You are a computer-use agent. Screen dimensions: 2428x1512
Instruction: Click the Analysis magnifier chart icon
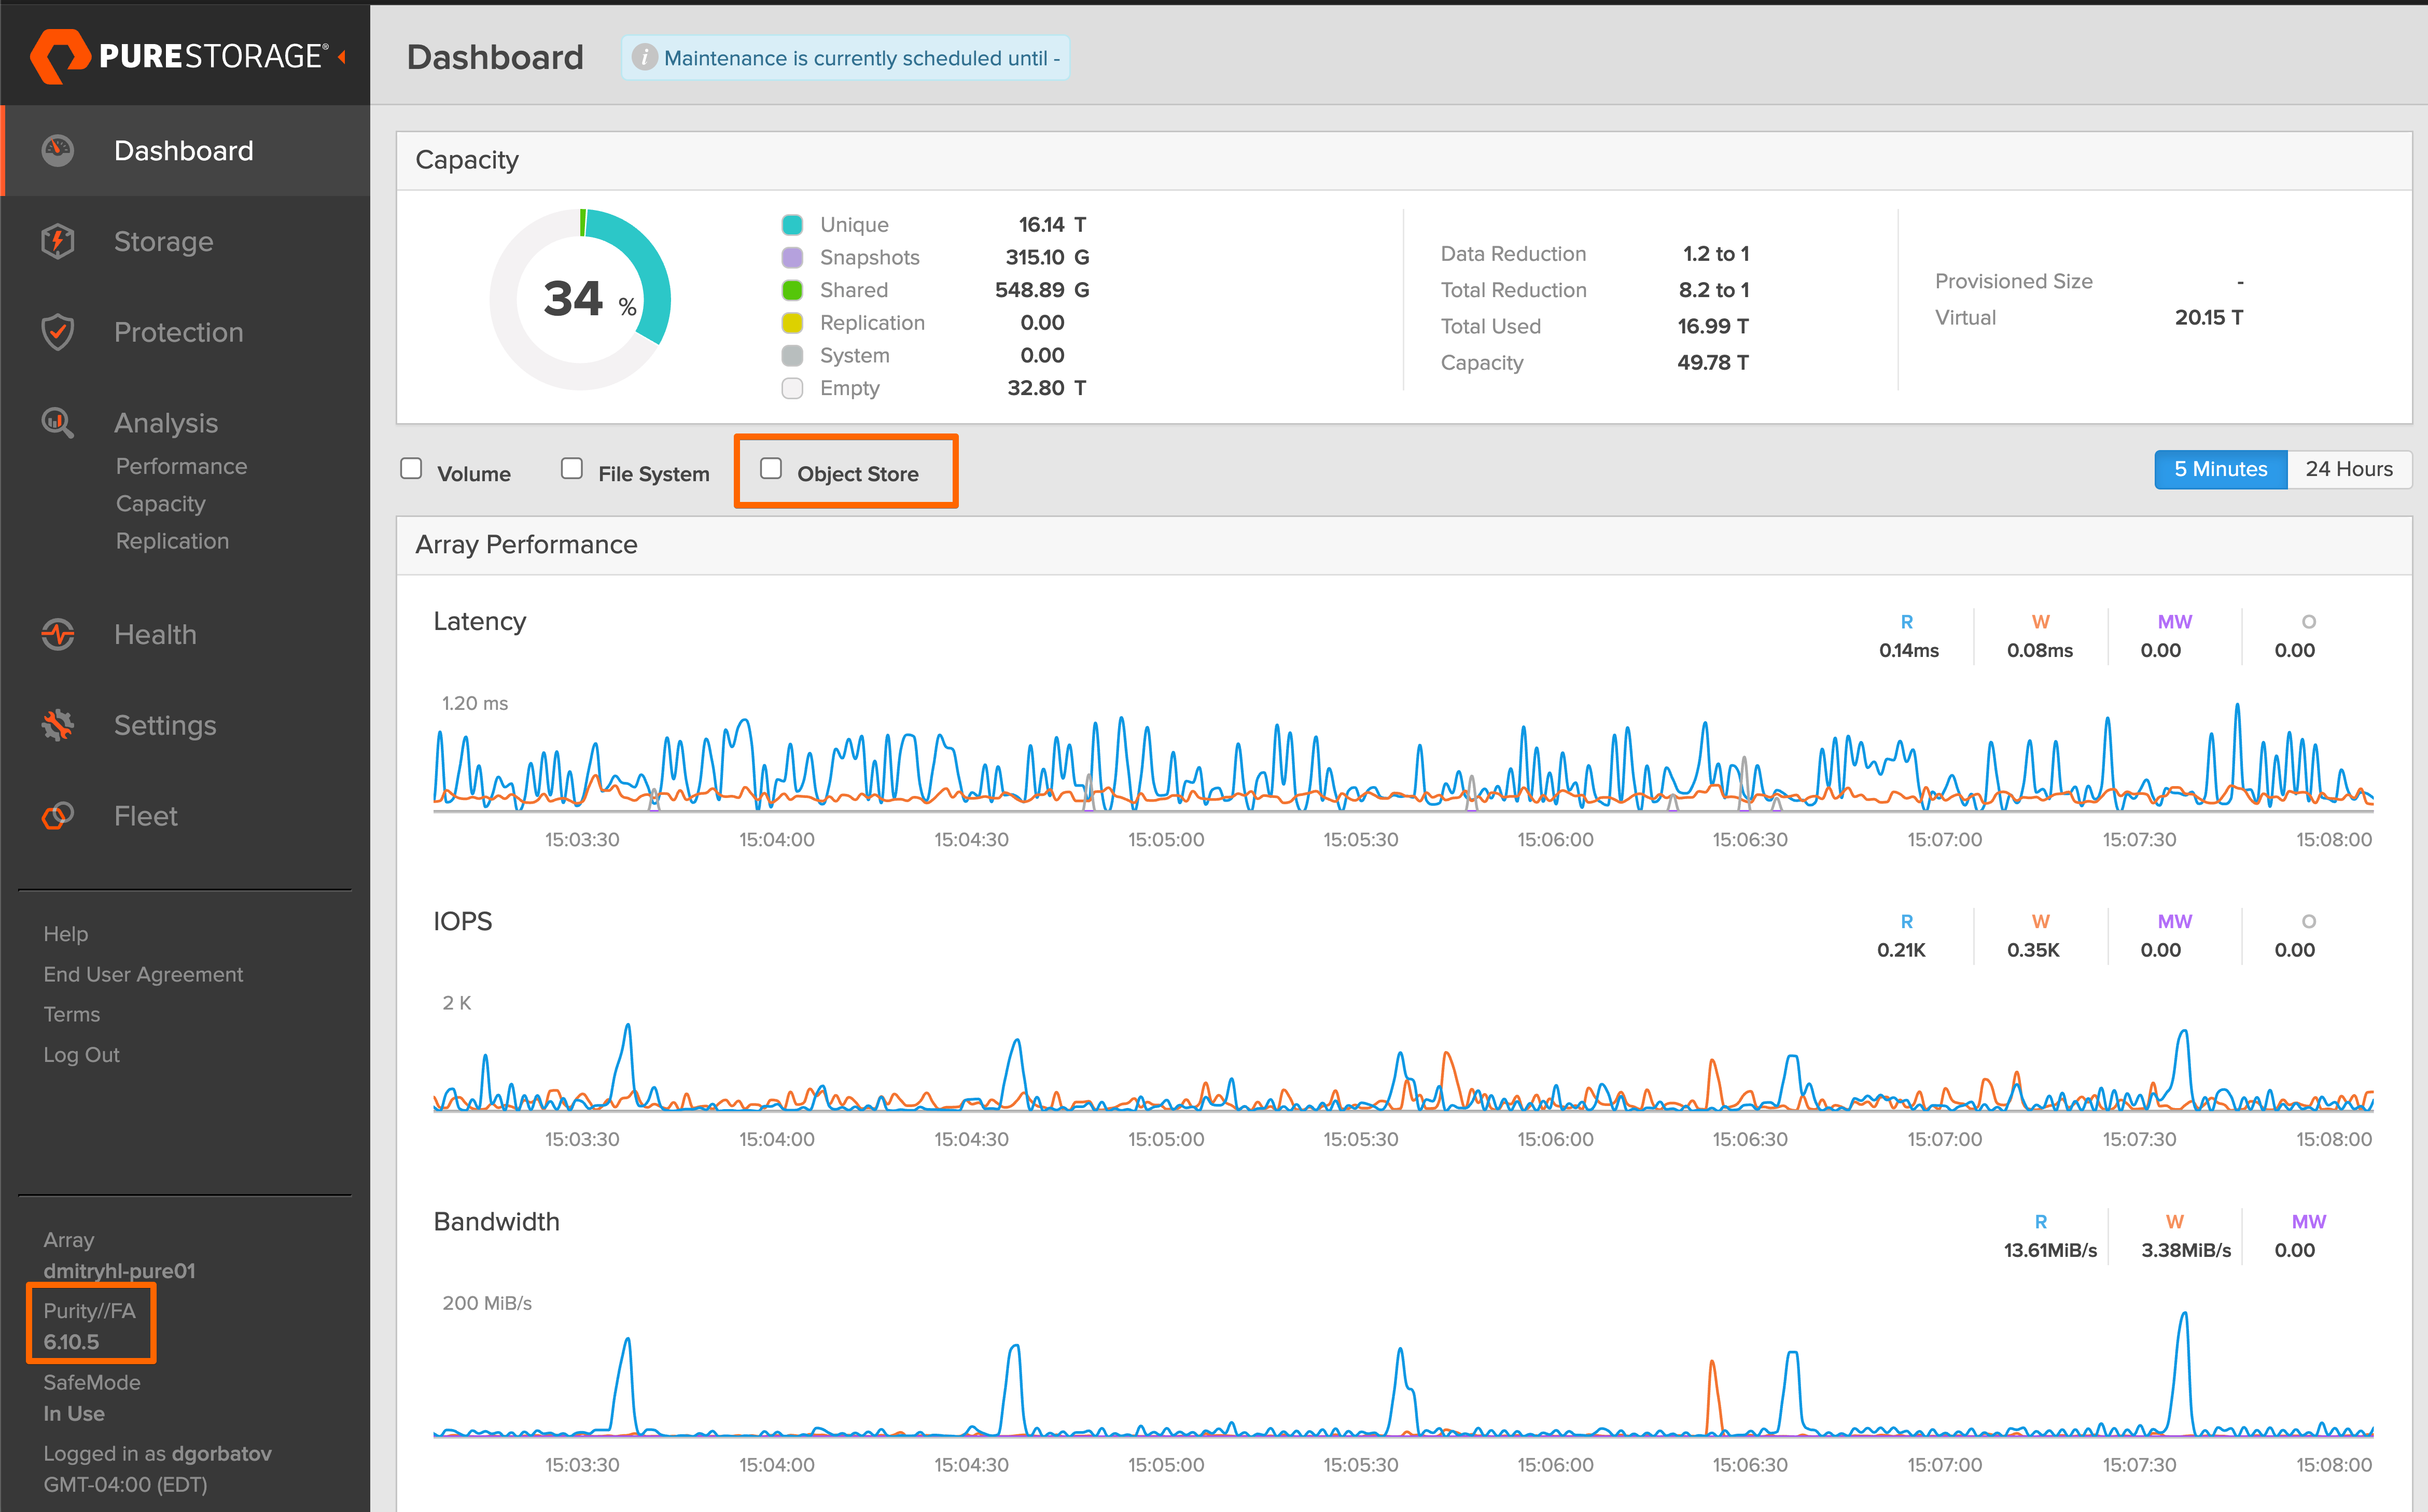point(58,423)
